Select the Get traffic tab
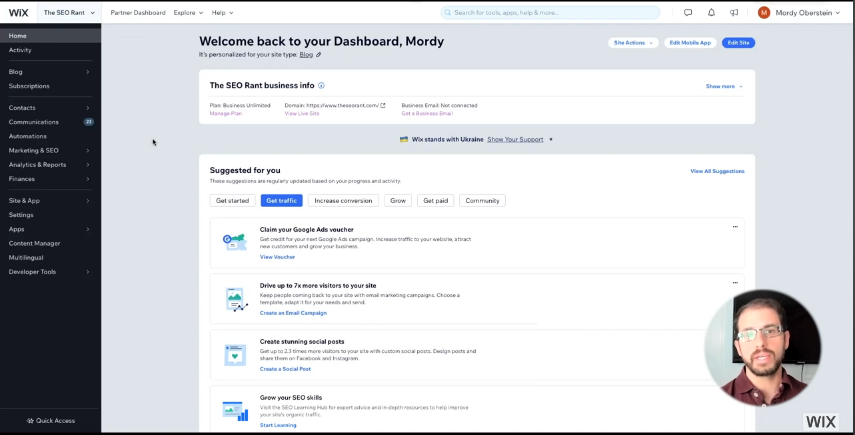Image resolution: width=855 pixels, height=435 pixels. pos(281,201)
